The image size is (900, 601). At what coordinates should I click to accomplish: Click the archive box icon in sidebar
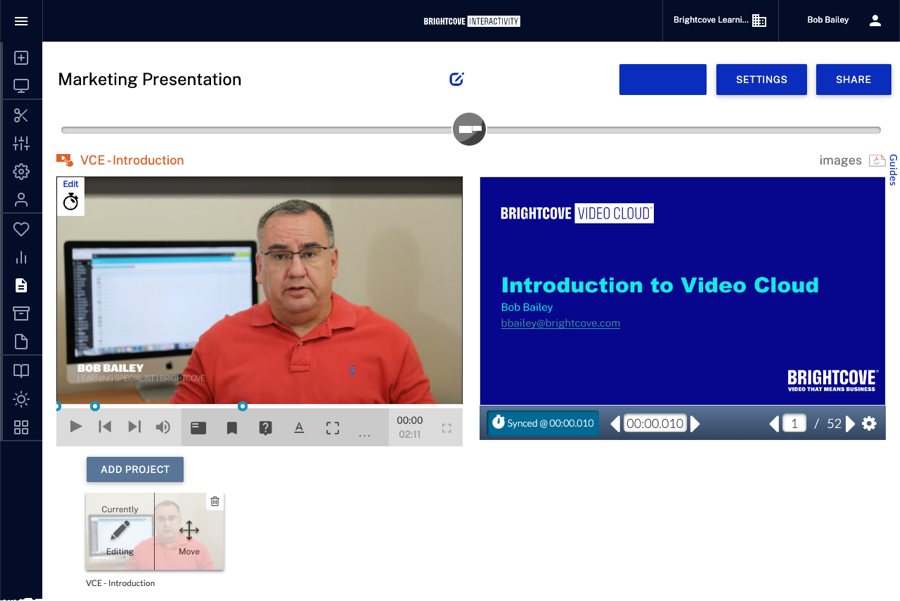click(21, 313)
